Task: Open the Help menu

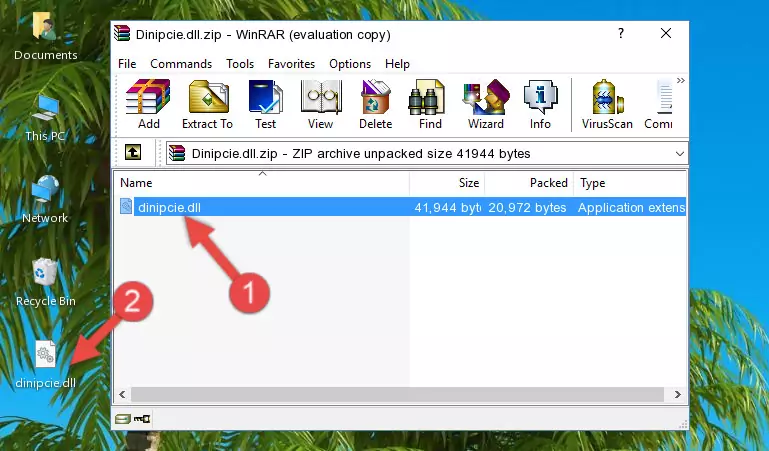Action: tap(397, 64)
